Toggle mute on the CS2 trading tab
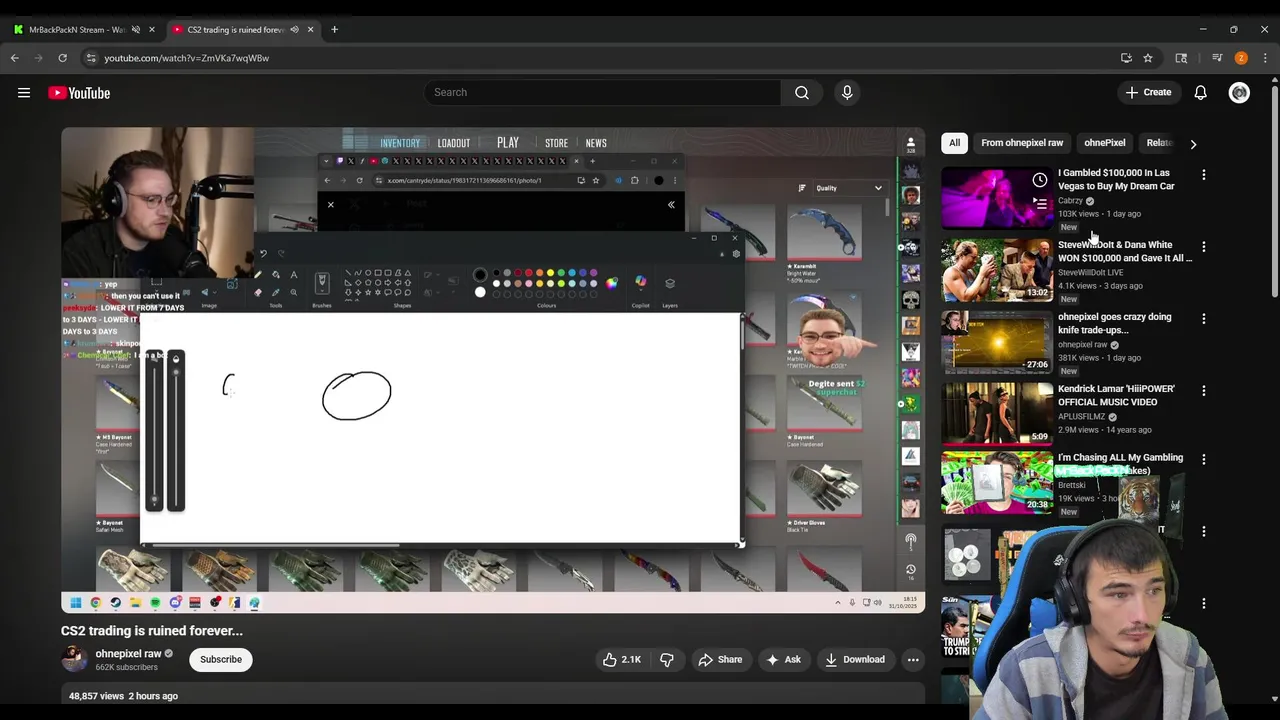 pos(294,29)
